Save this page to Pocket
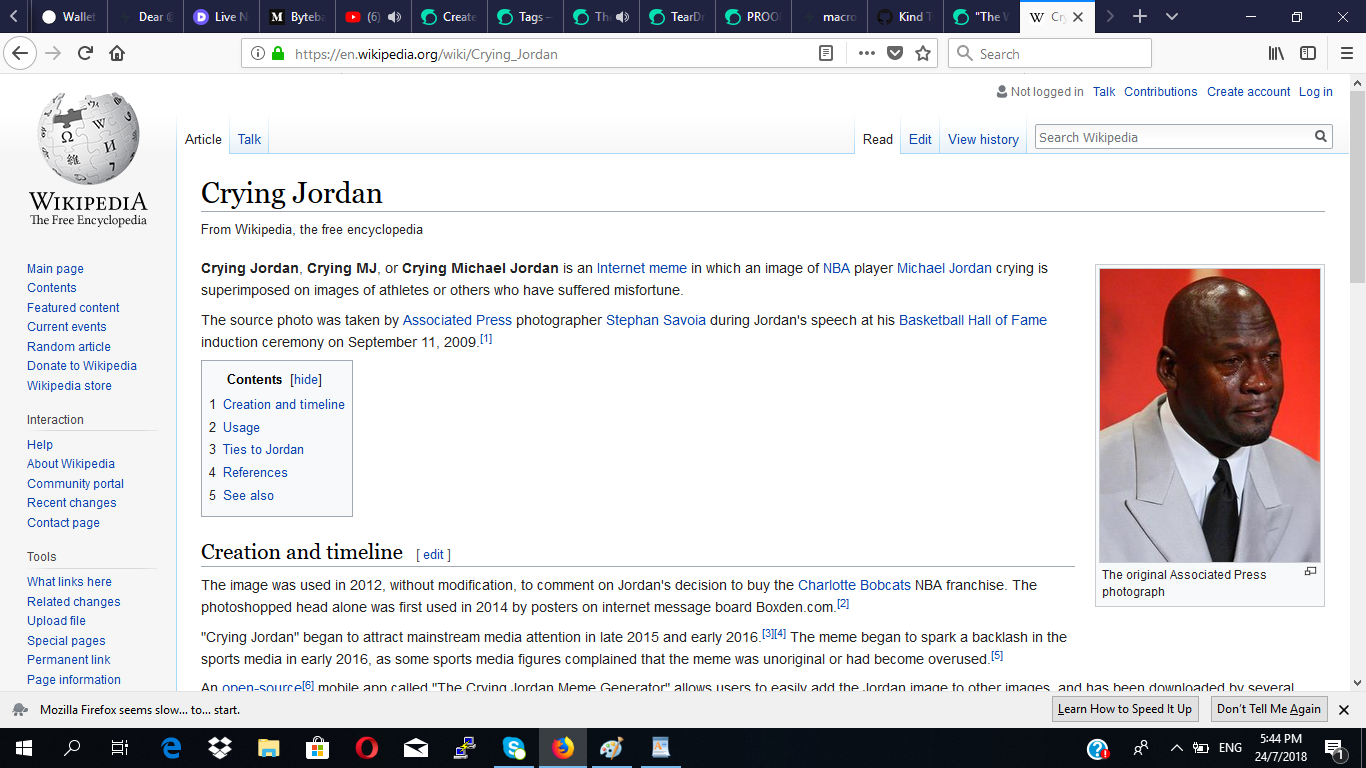Viewport: 1366px width, 768px height. pyautogui.click(x=895, y=54)
